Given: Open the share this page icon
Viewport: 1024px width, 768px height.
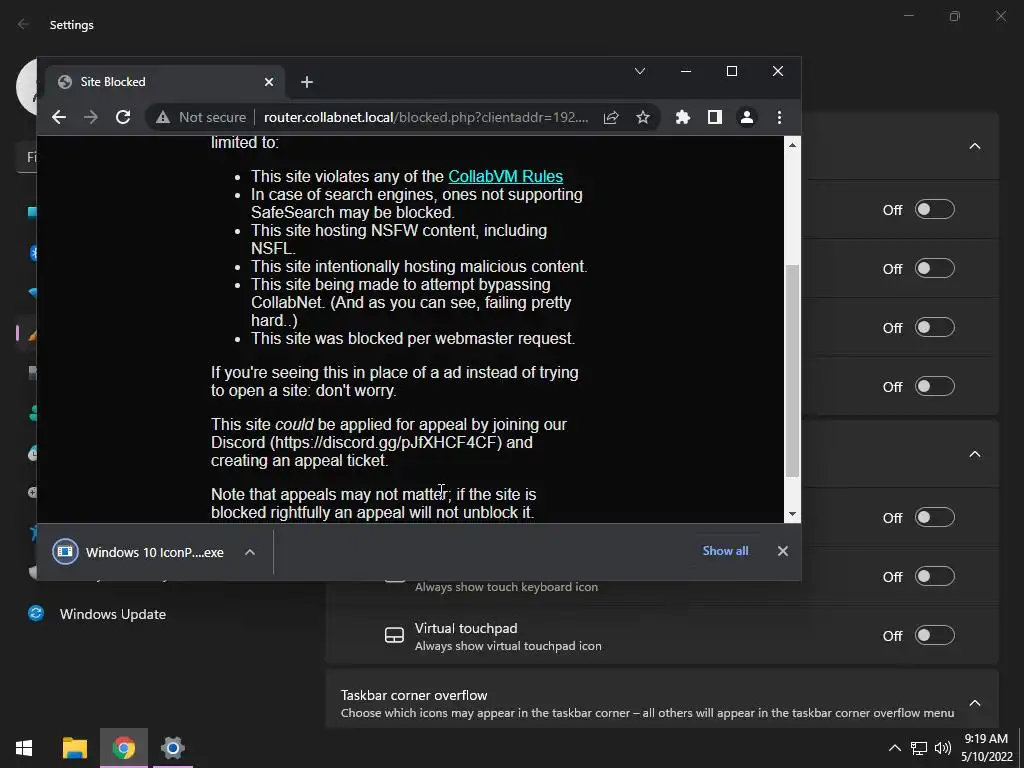Looking at the screenshot, I should 611,118.
